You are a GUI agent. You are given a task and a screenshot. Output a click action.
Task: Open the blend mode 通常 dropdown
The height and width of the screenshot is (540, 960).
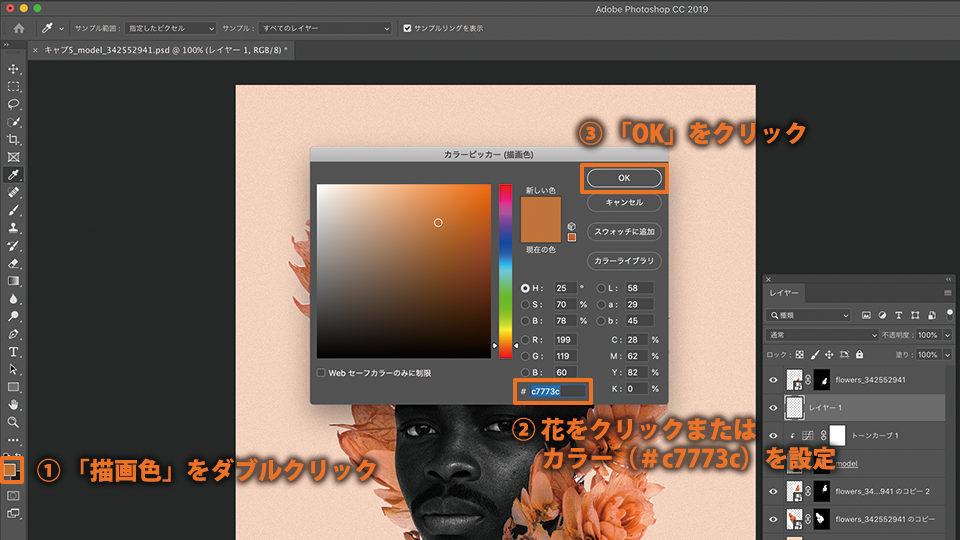(822, 335)
